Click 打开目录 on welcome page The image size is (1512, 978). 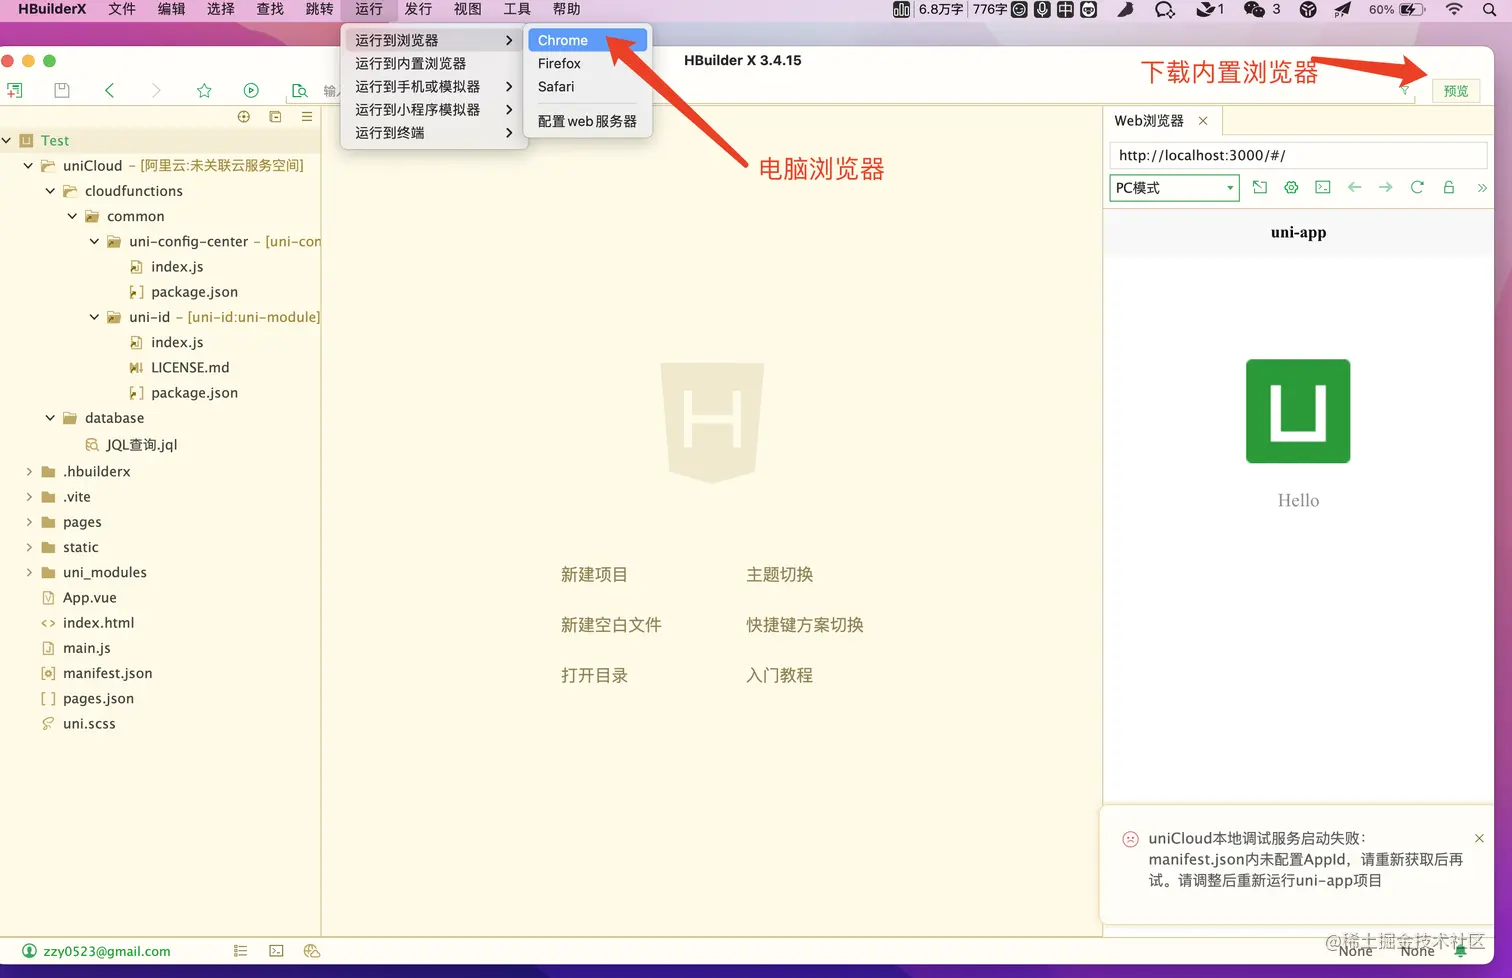[594, 675]
